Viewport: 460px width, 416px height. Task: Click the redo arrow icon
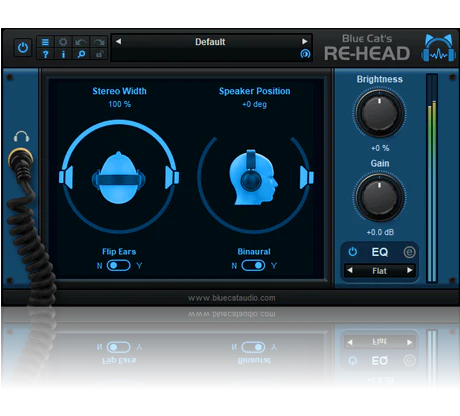coord(99,42)
